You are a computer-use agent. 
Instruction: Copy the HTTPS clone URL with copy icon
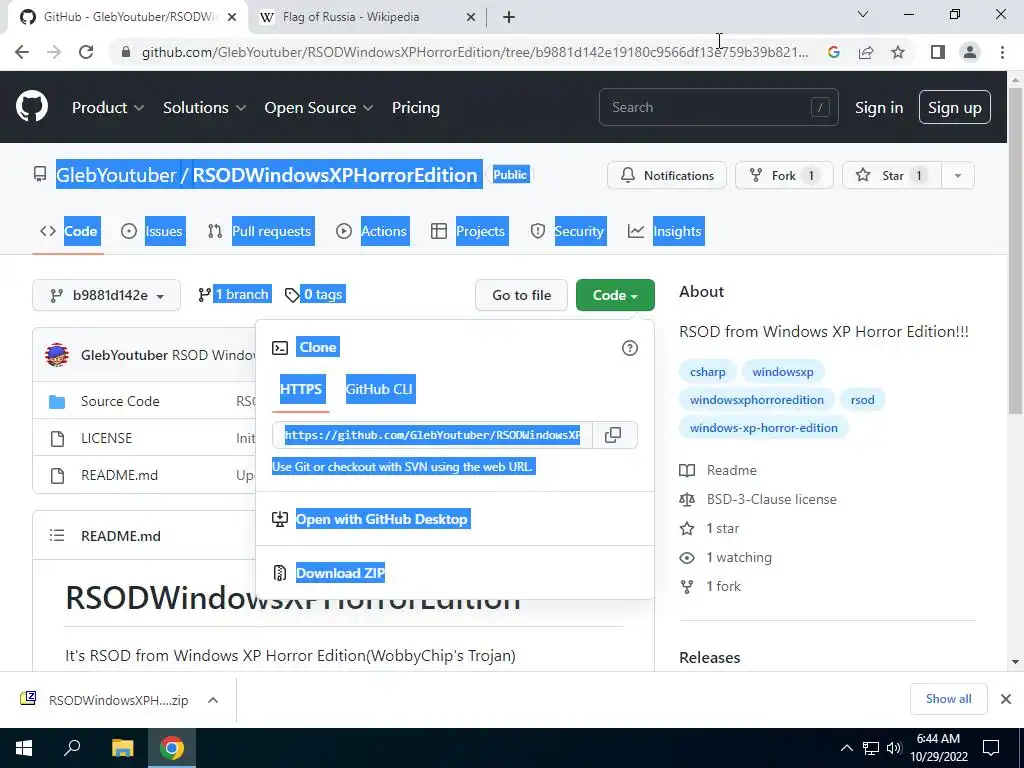tap(613, 435)
